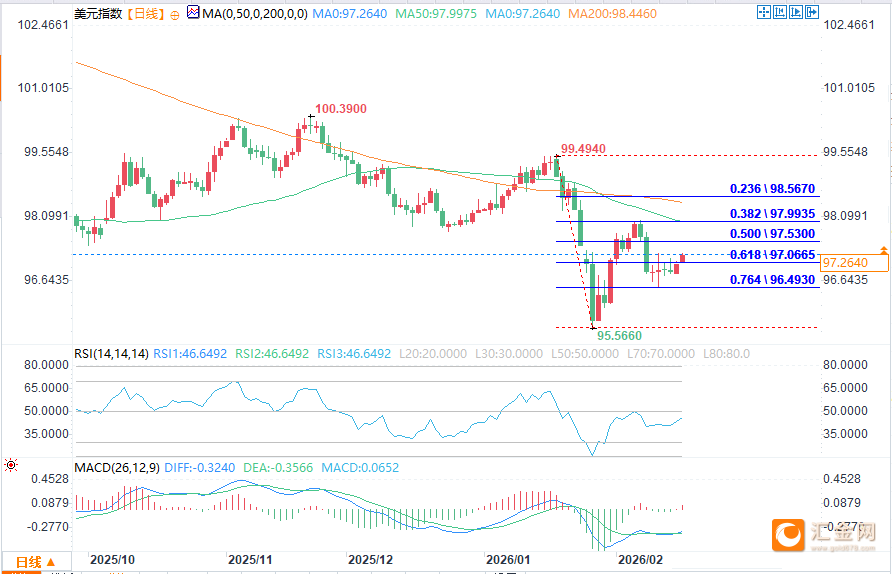
Task: Click the 2026/02 date axis label
Action: point(641,560)
